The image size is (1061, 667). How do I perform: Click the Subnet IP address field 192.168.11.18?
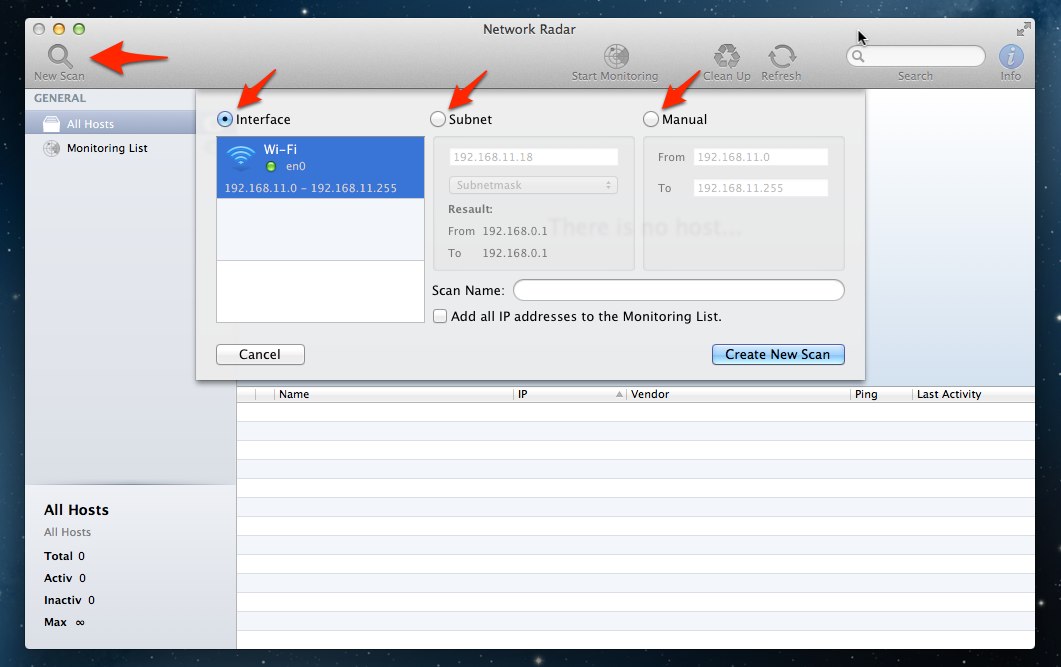pos(533,157)
